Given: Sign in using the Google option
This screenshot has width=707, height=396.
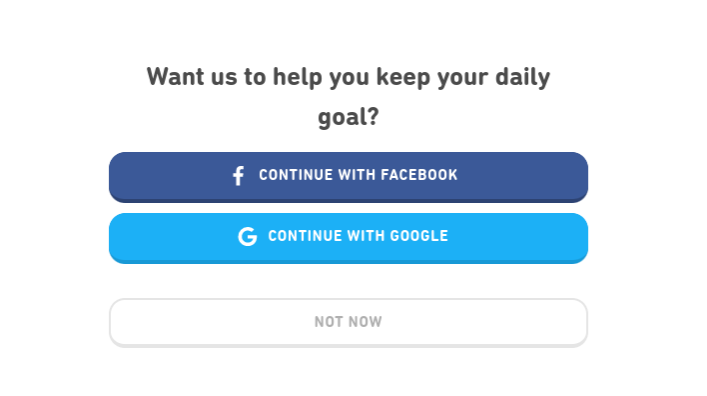Looking at the screenshot, I should click(x=348, y=238).
